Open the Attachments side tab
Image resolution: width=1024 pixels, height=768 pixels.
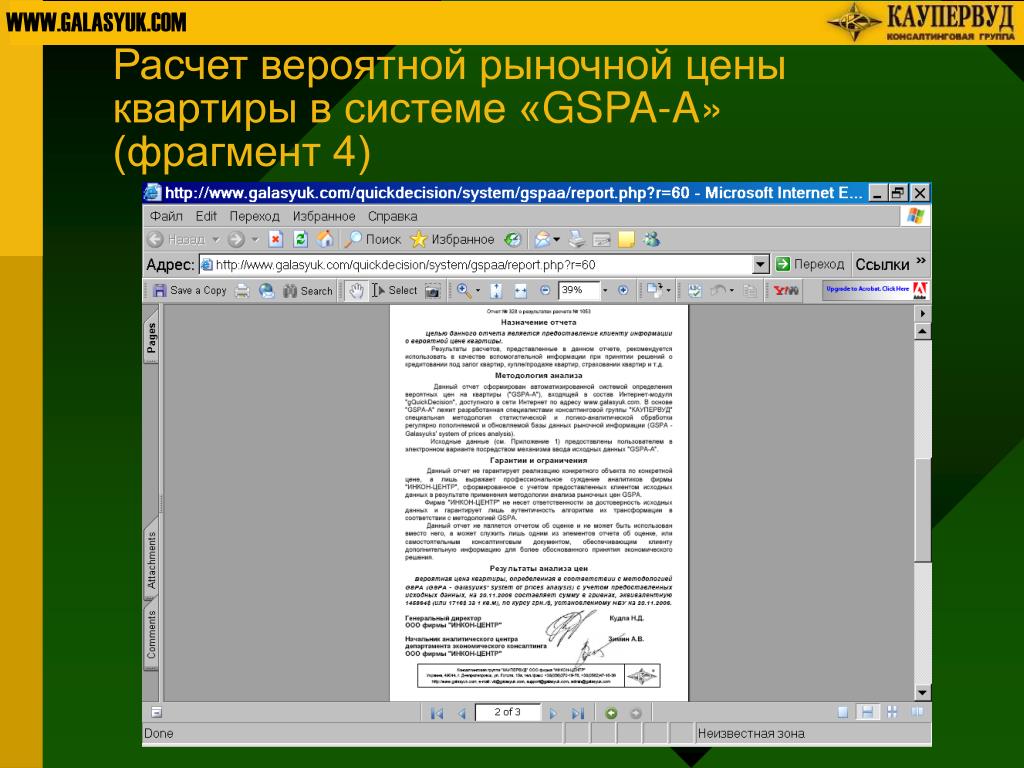tap(152, 560)
